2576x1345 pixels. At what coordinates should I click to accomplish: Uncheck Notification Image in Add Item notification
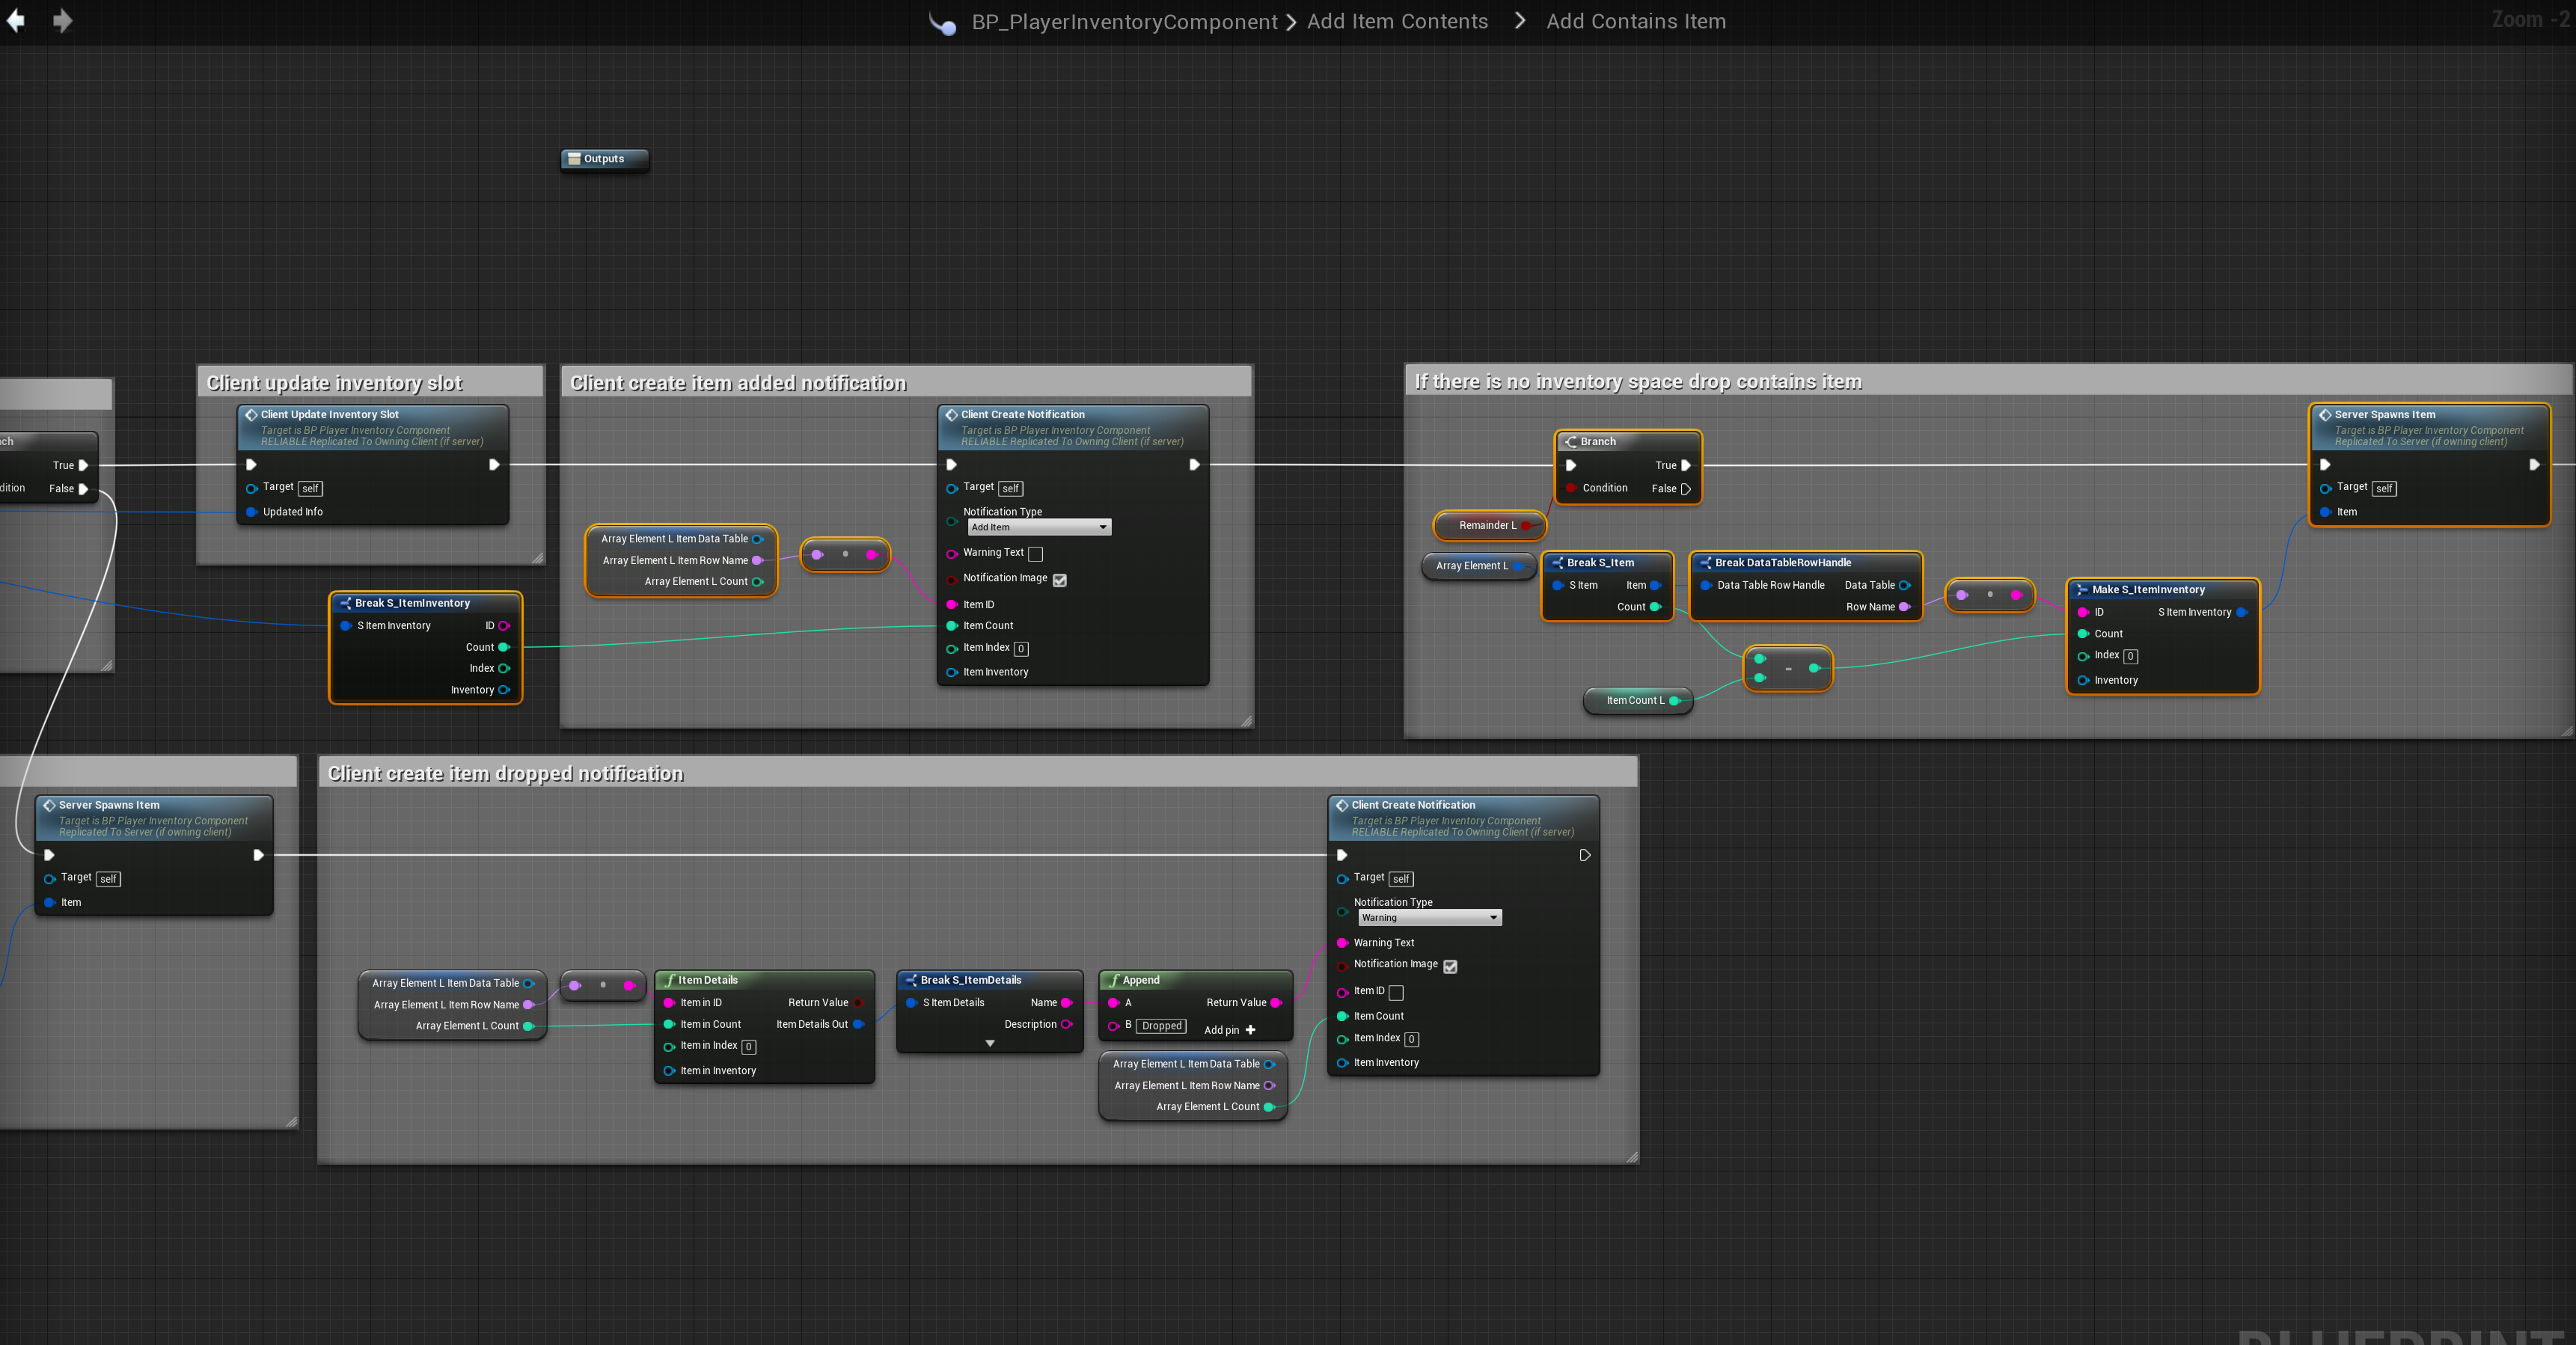tap(1060, 580)
